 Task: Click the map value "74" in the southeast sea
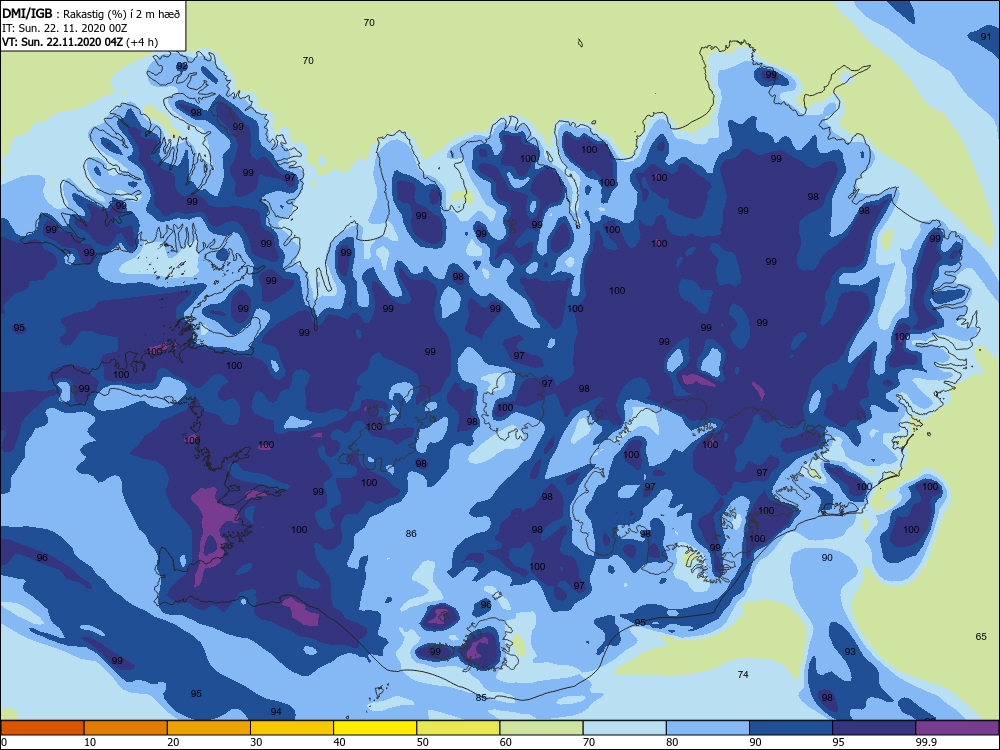point(743,674)
